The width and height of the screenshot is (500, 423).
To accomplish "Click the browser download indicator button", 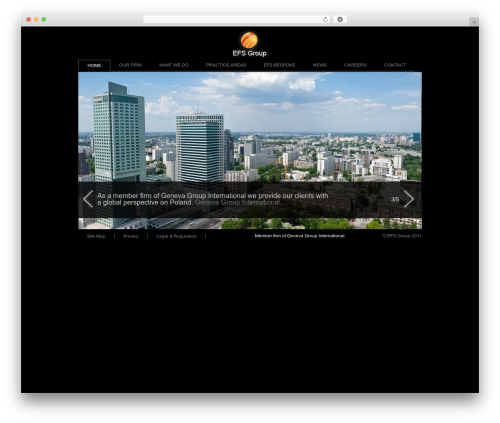I will point(340,19).
